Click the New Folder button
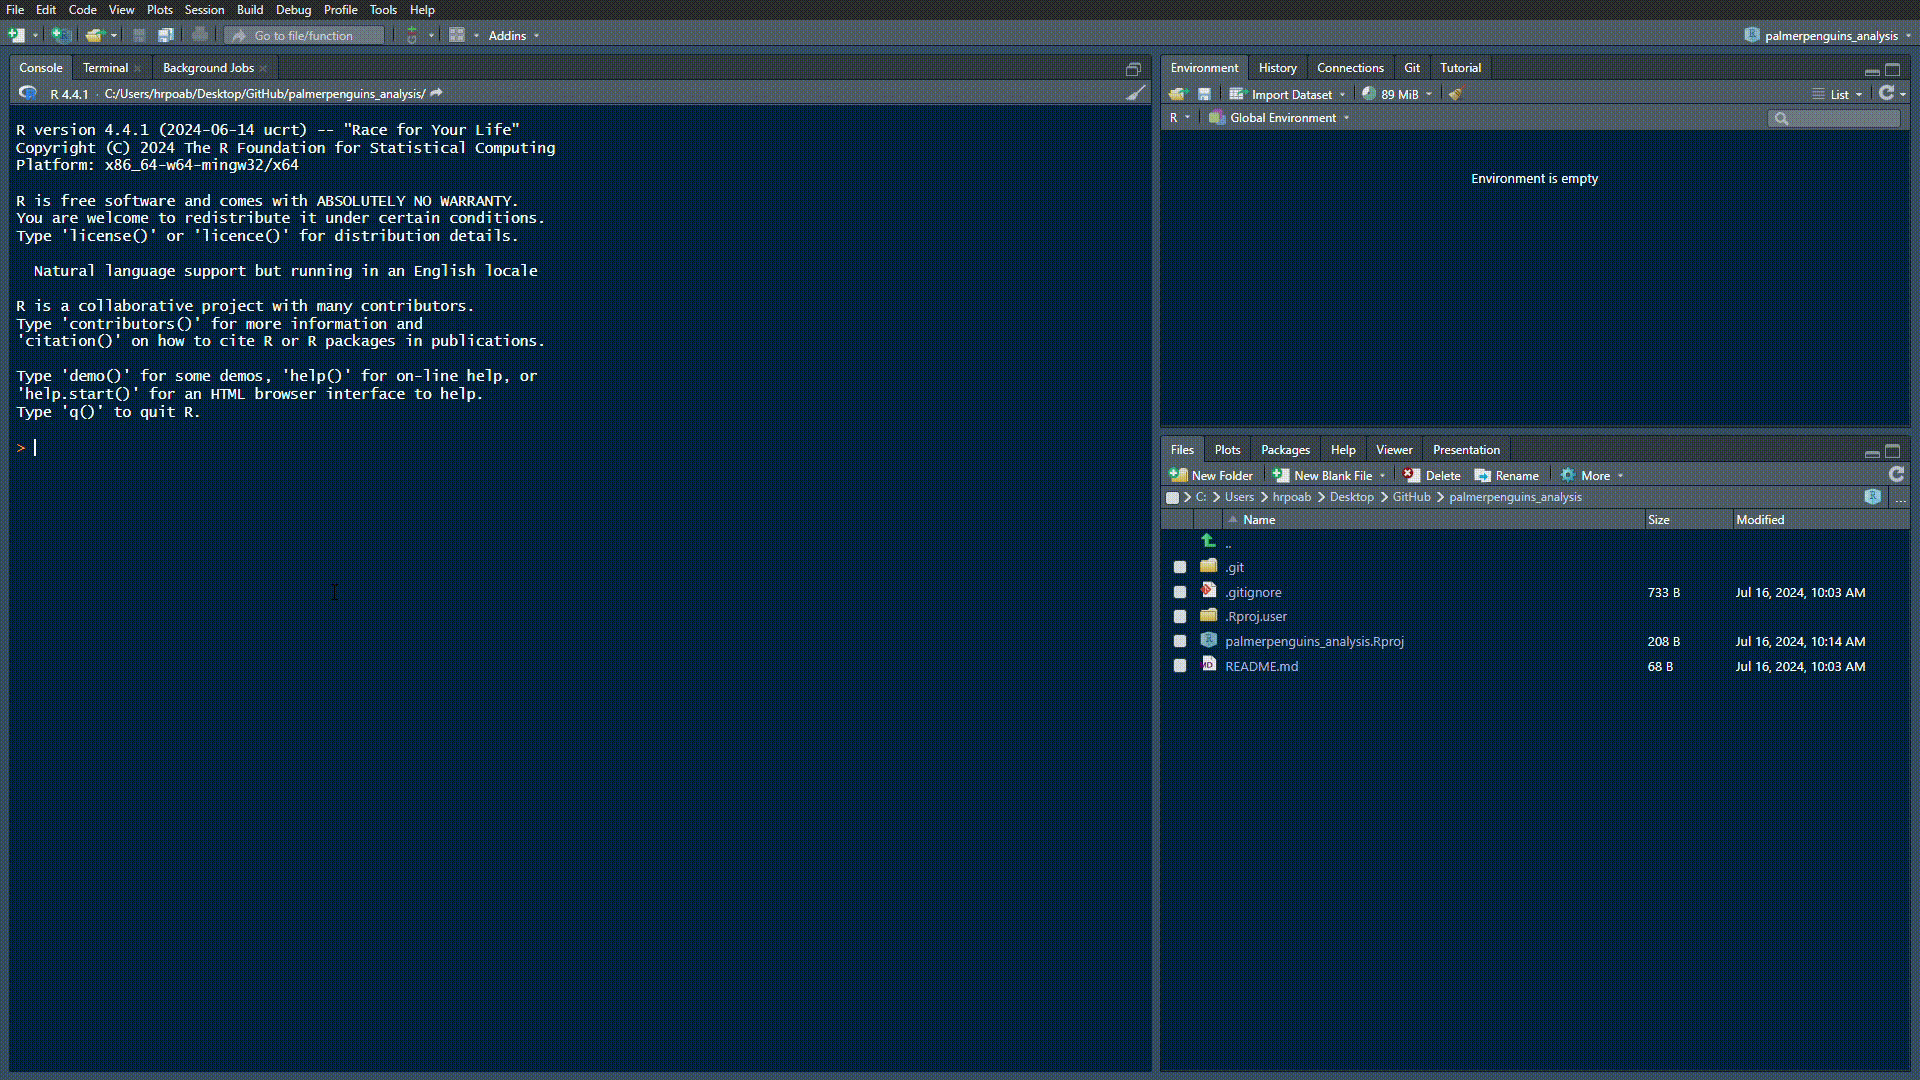This screenshot has width=1920, height=1080. coord(1211,475)
